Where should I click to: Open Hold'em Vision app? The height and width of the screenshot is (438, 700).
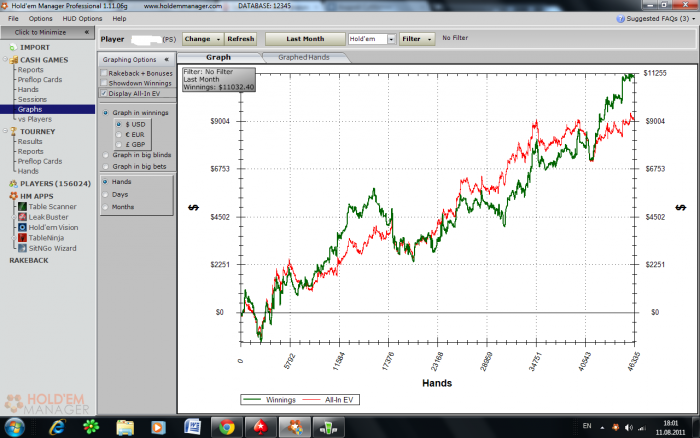(48, 227)
